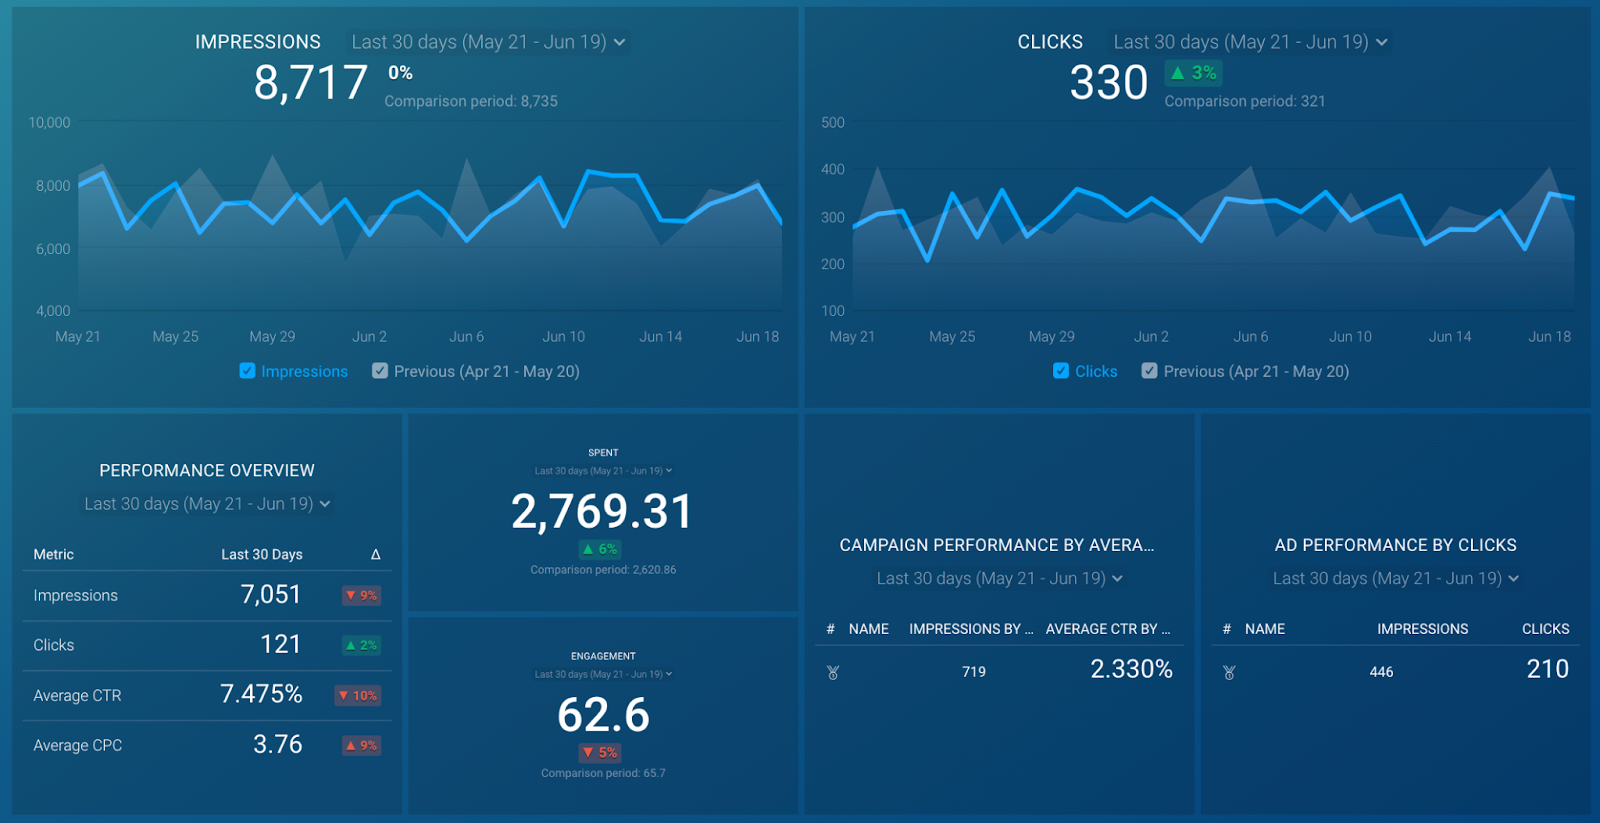Click the 210 clicks cell

point(1548,669)
